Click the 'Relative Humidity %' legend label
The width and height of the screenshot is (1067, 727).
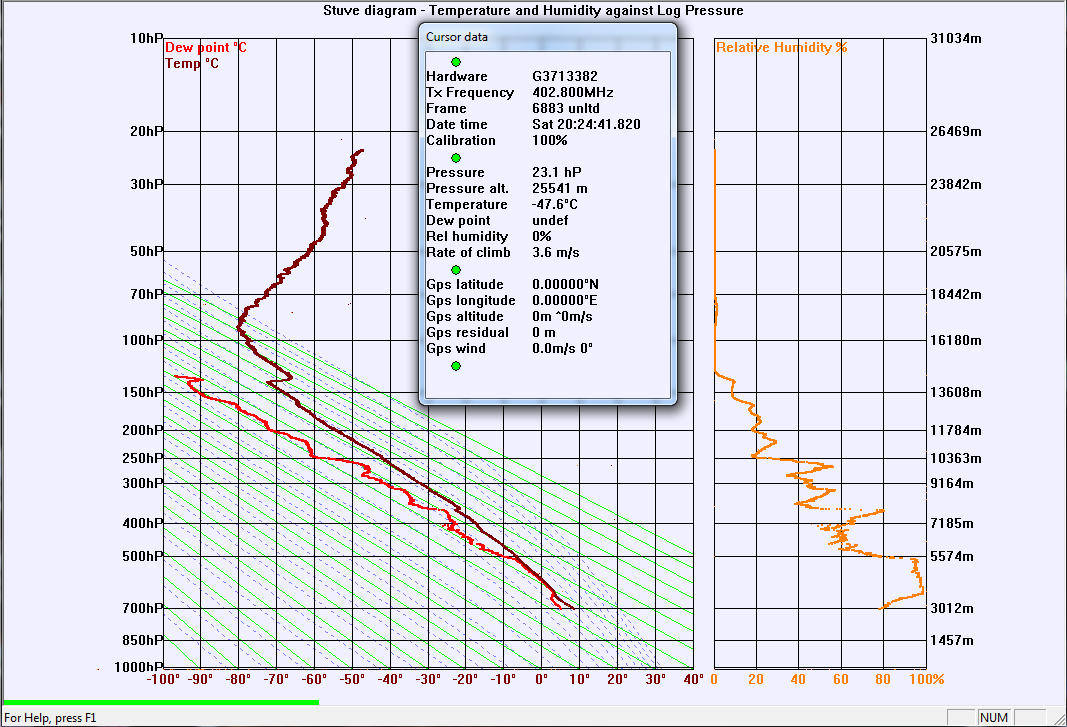point(782,47)
